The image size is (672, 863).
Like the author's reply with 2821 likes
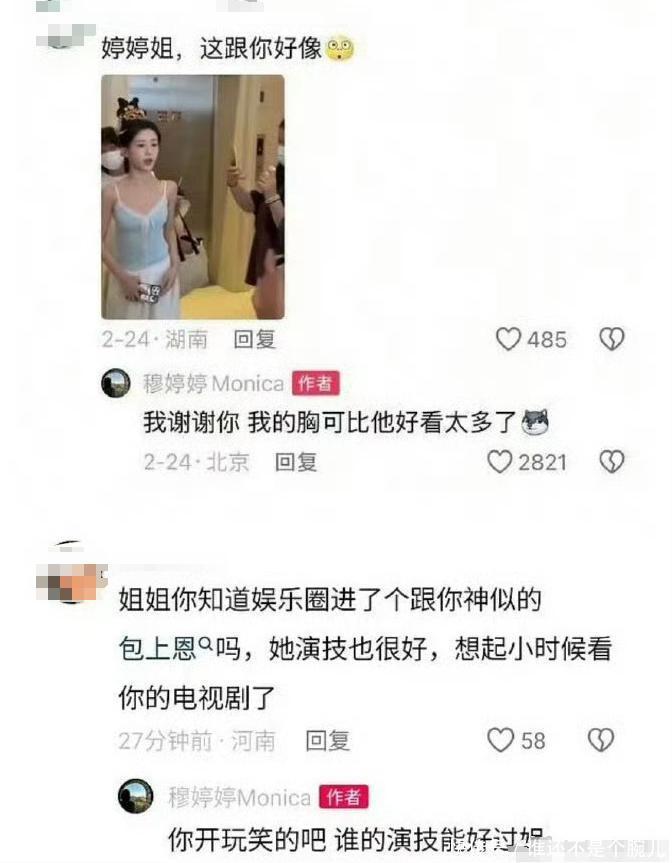click(x=500, y=462)
